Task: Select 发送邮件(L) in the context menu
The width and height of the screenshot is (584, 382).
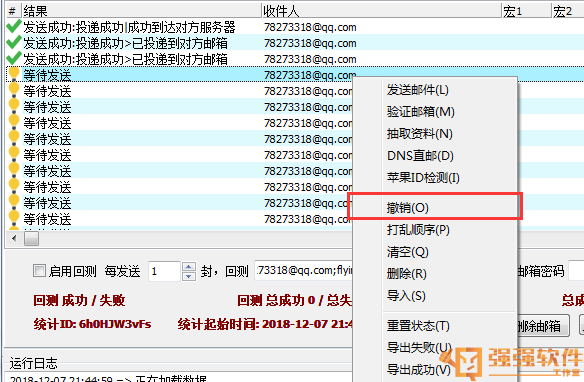Action: pos(418,90)
